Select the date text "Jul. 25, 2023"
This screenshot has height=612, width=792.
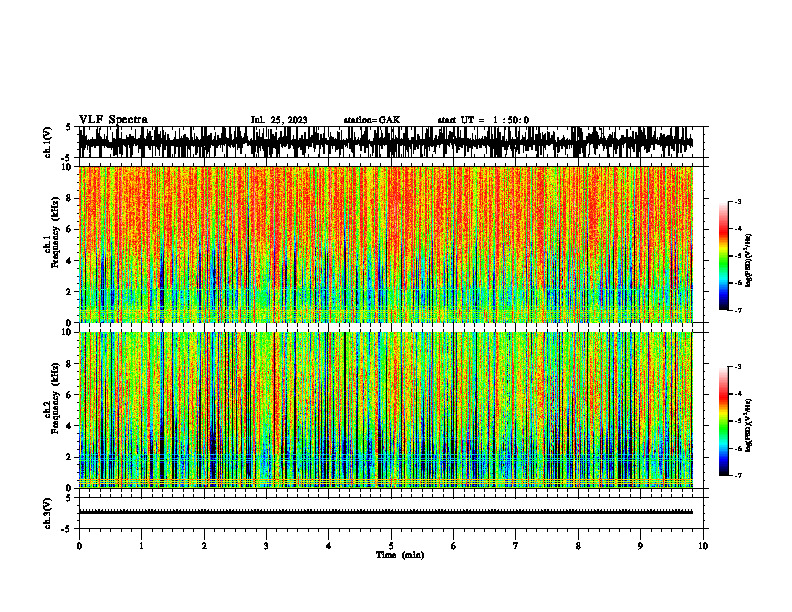click(279, 120)
